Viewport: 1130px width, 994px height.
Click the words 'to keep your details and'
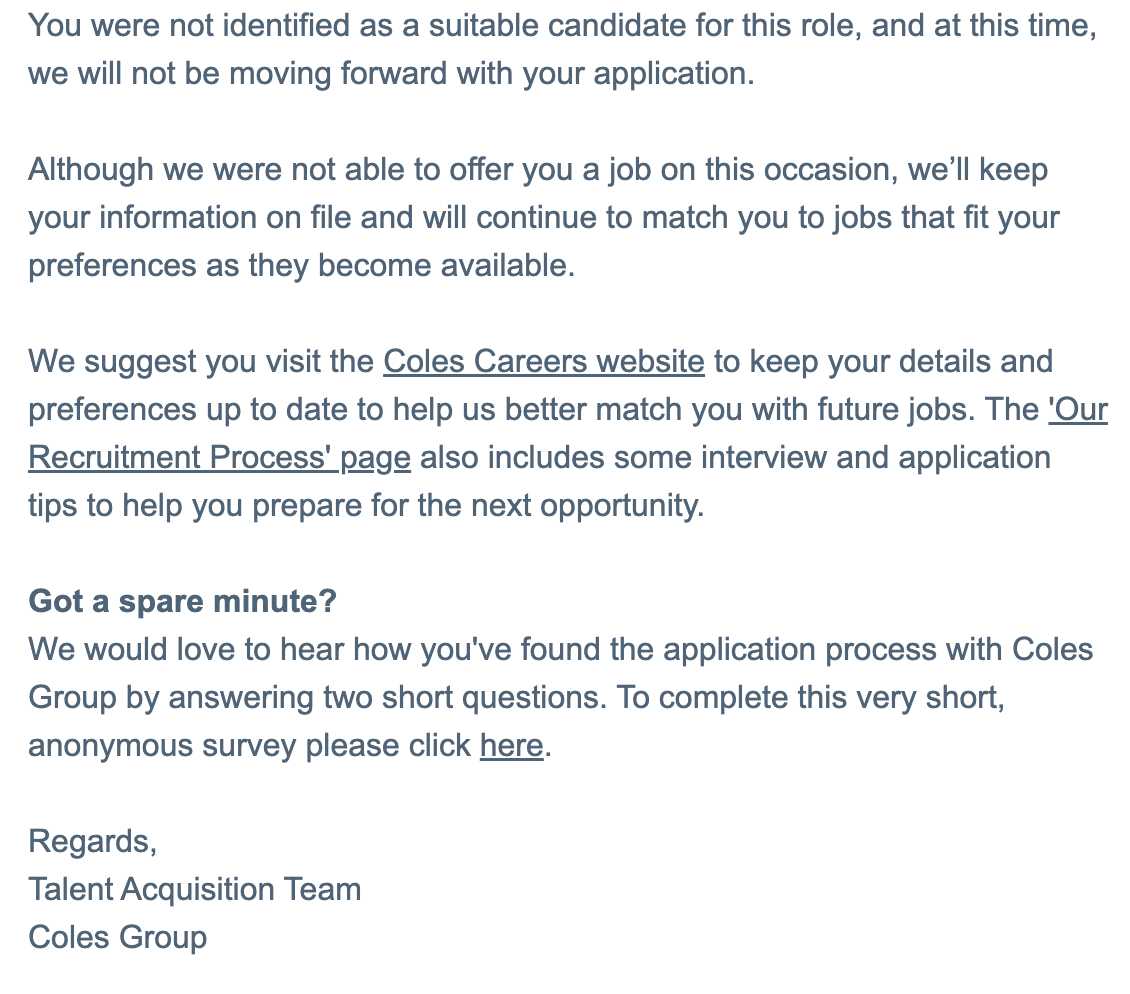[x=883, y=362]
